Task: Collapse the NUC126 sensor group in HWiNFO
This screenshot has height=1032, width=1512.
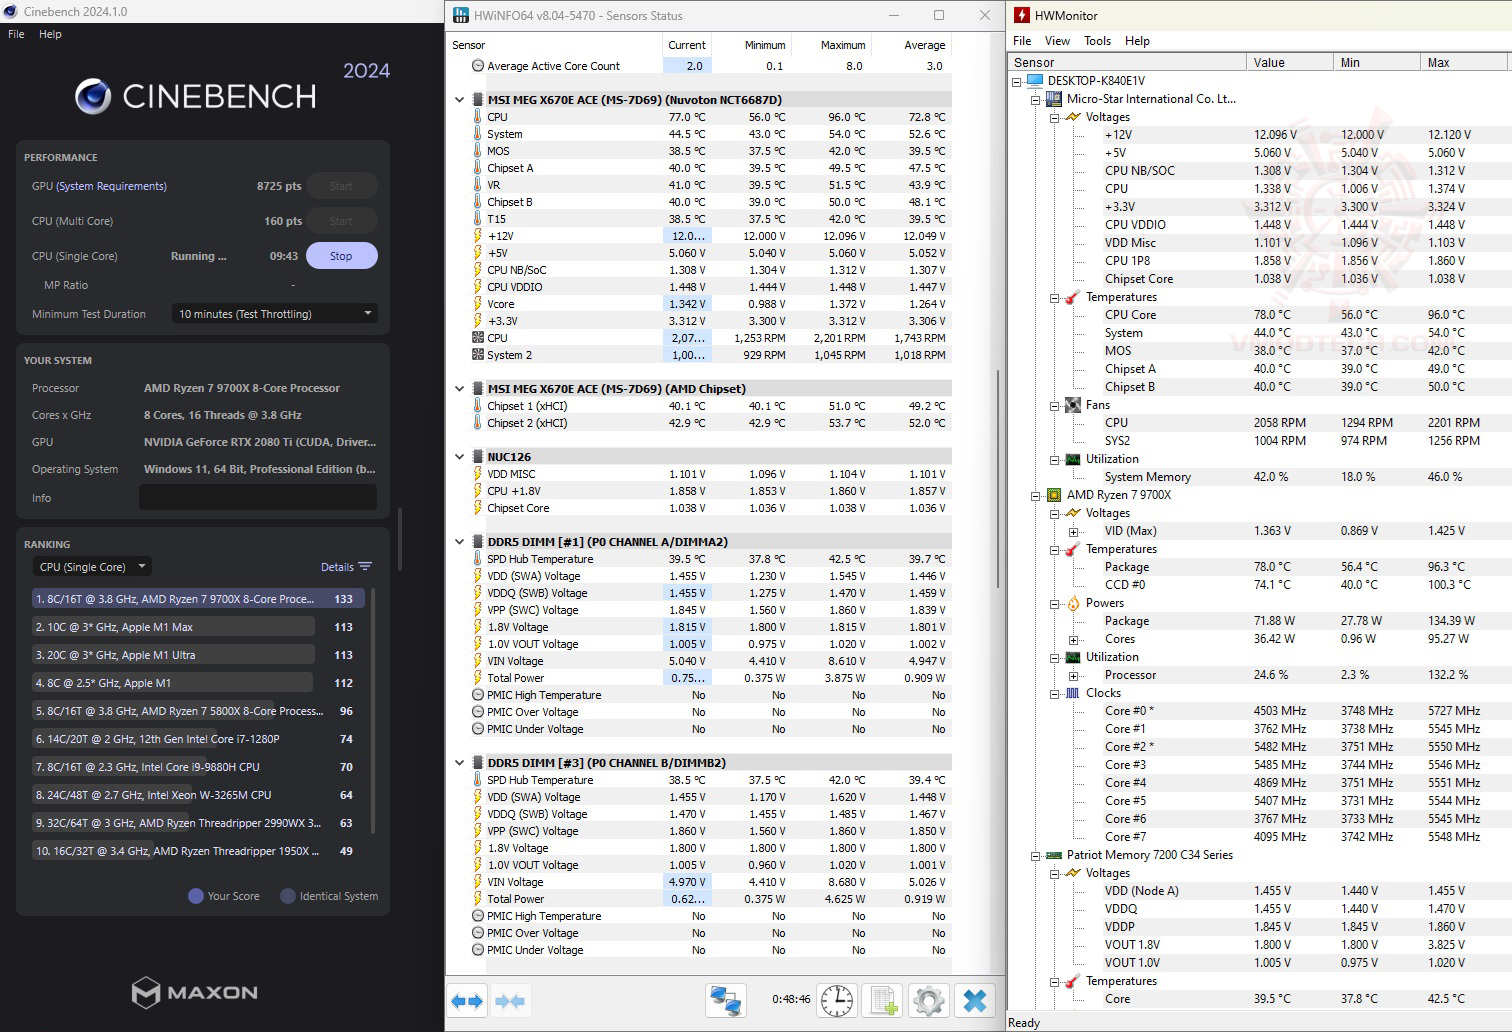Action: pos(460,457)
